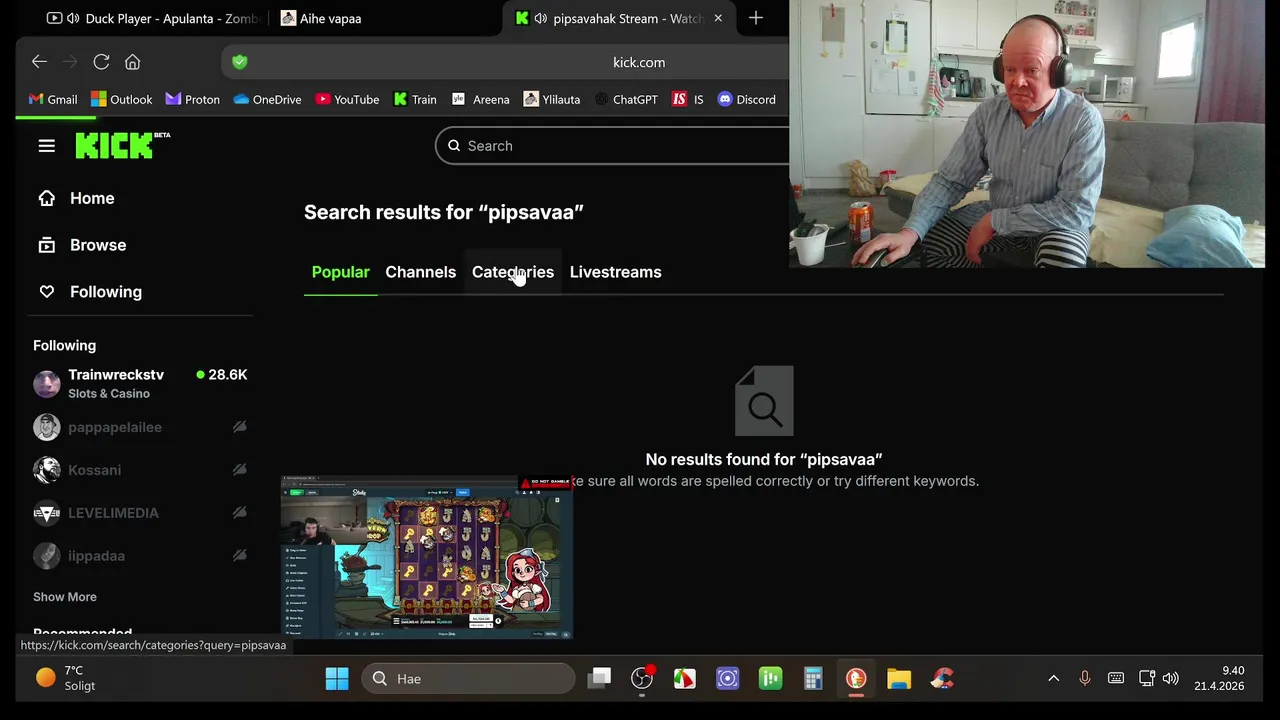Select the Popular results tab
The image size is (1280, 720).
340,272
